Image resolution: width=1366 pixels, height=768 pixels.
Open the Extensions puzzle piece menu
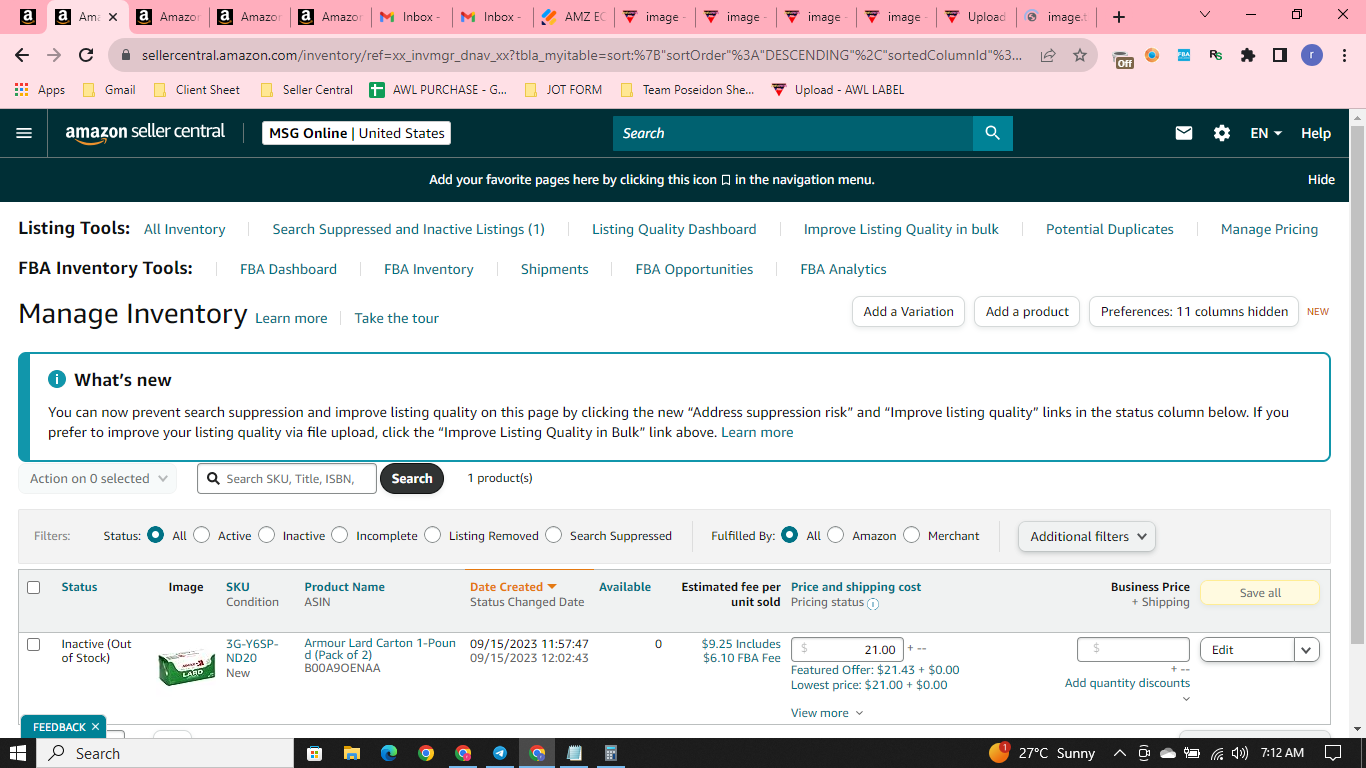pos(1248,55)
